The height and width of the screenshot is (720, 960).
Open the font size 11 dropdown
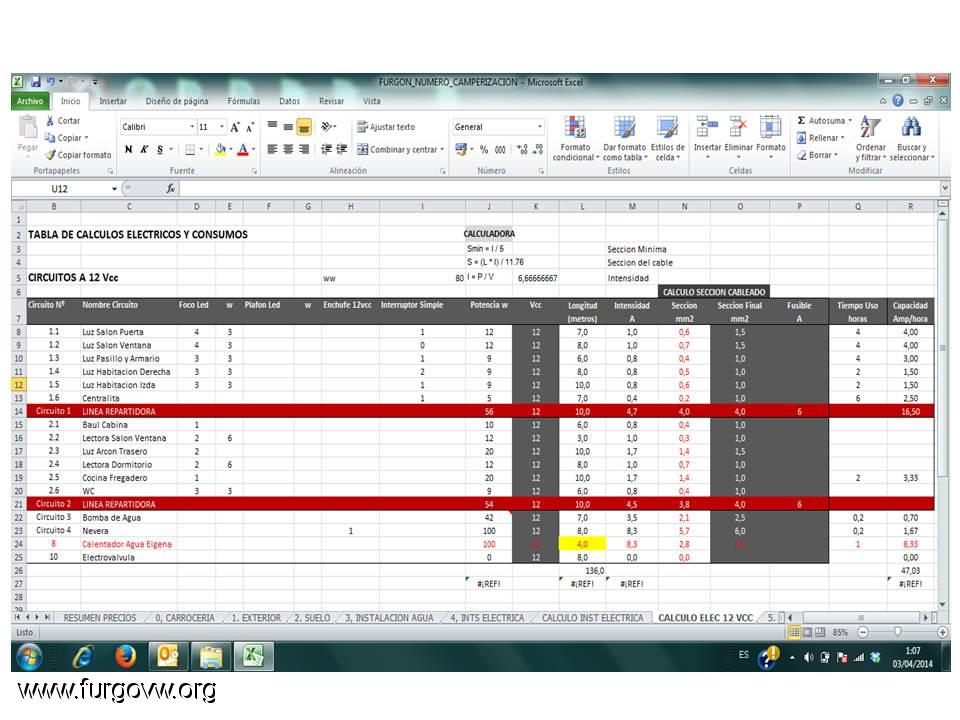coord(222,127)
